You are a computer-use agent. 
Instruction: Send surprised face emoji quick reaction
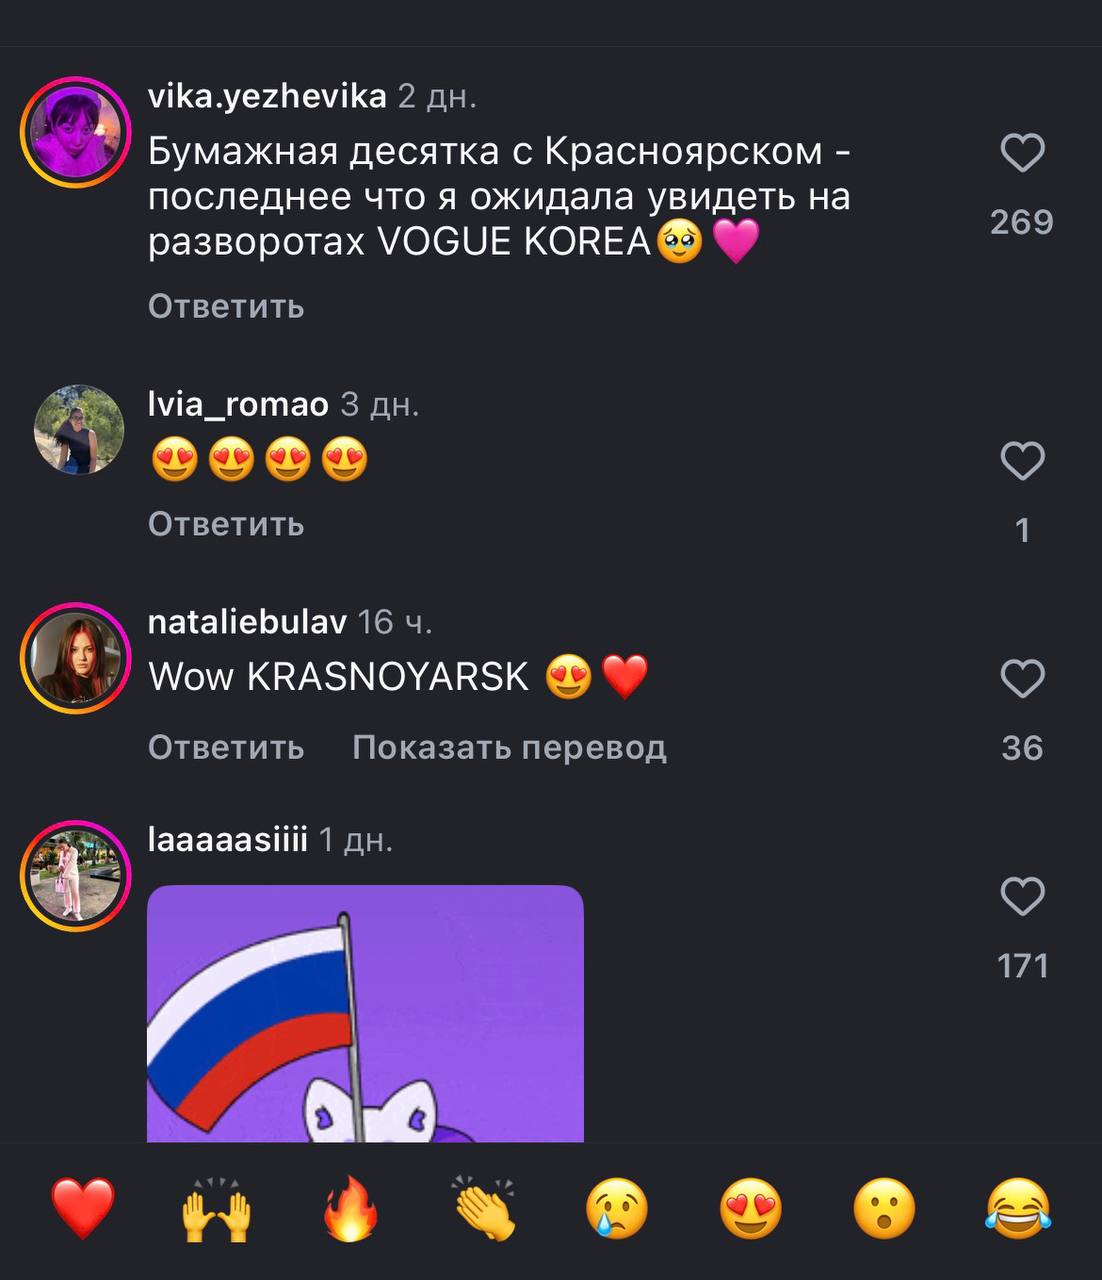pyautogui.click(x=885, y=1209)
